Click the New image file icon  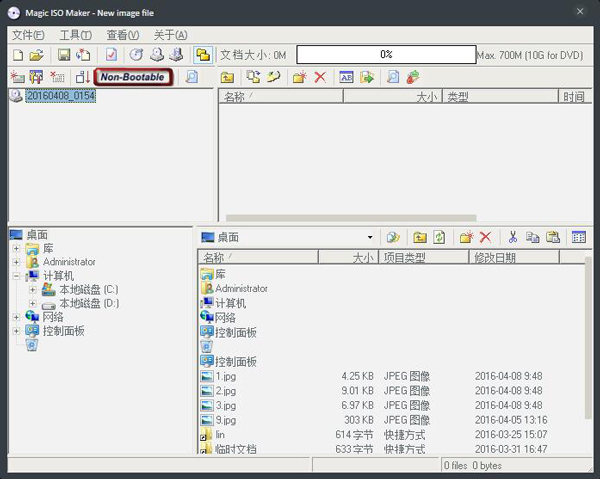(x=18, y=55)
